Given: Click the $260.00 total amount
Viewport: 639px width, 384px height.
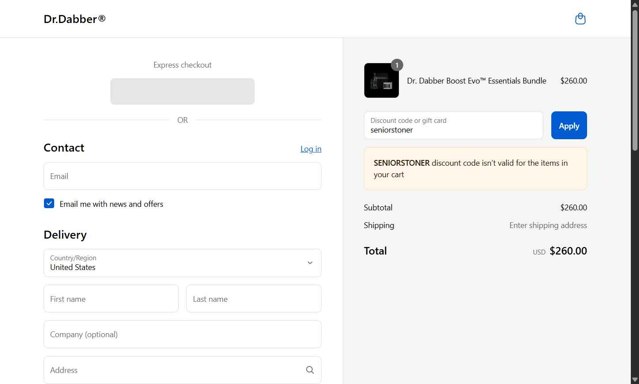Looking at the screenshot, I should click(568, 251).
